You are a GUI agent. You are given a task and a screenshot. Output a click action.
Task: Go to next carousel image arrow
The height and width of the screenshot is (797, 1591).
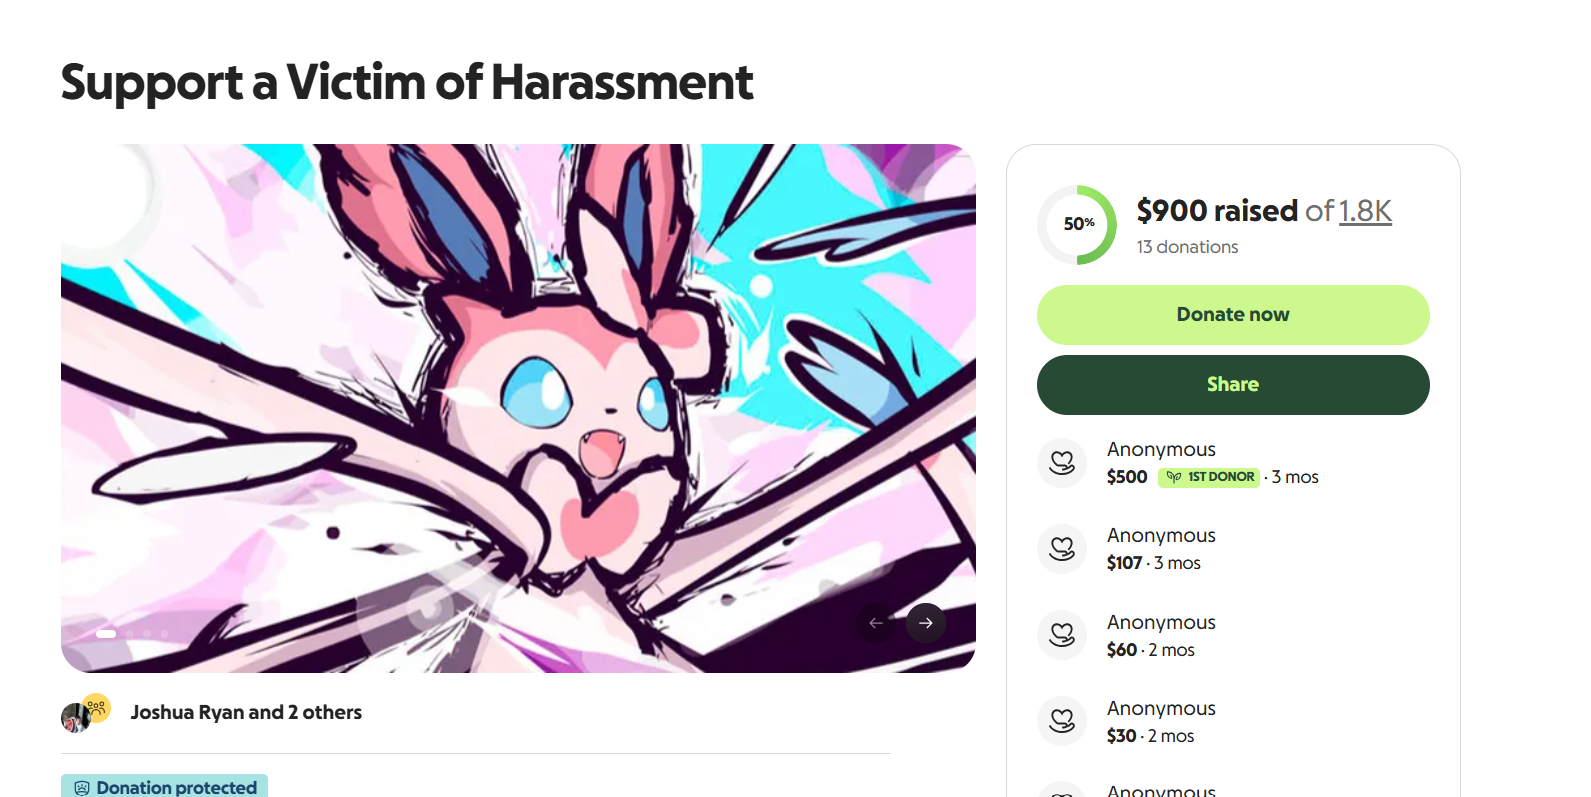click(x=925, y=623)
